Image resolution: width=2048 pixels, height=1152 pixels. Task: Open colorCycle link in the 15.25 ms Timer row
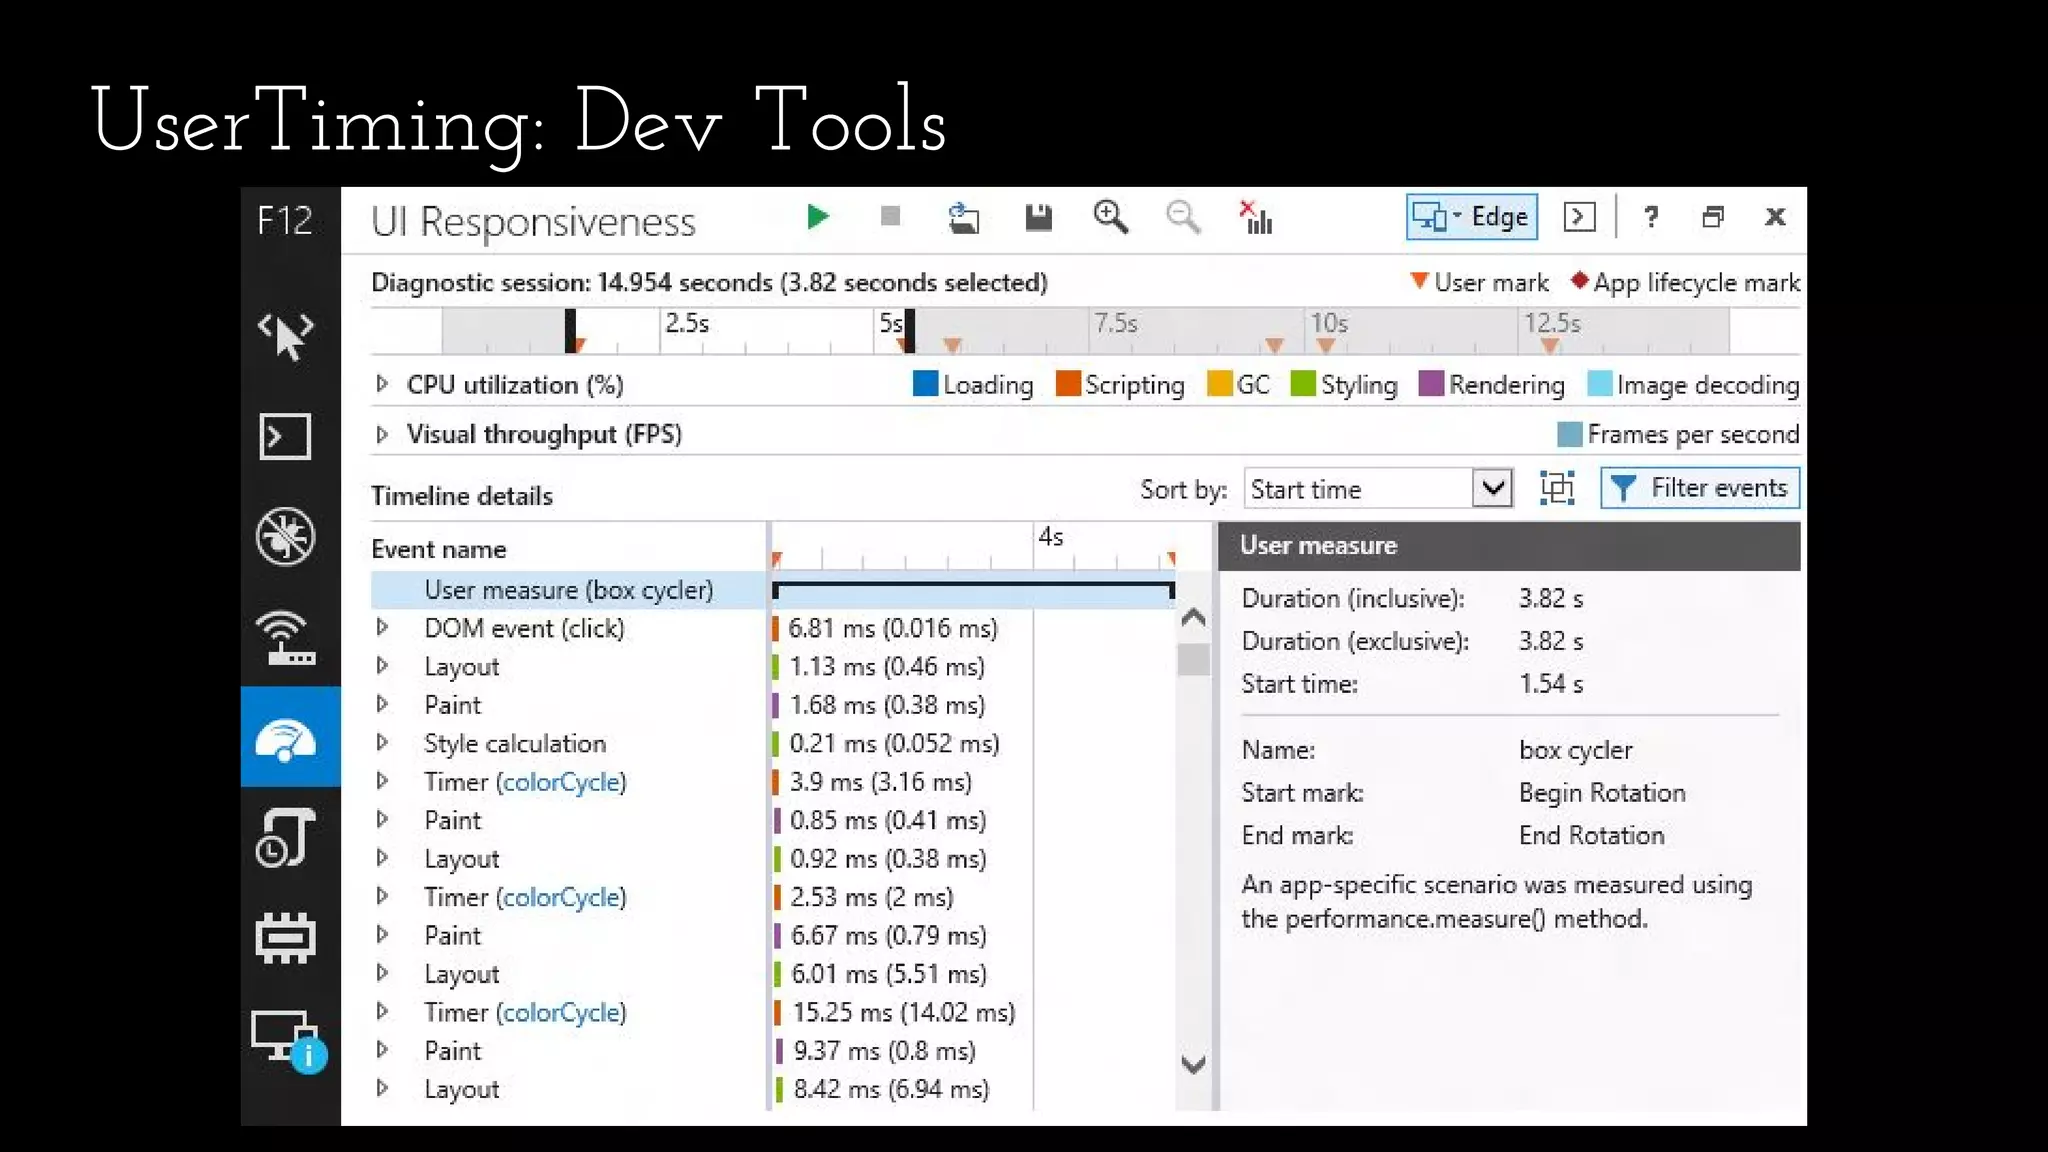[560, 1012]
